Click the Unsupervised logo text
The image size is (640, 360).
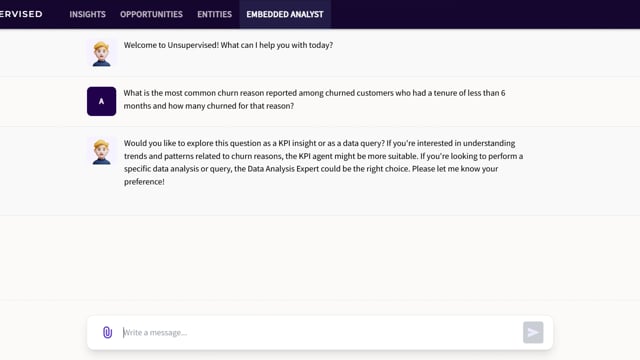click(21, 14)
